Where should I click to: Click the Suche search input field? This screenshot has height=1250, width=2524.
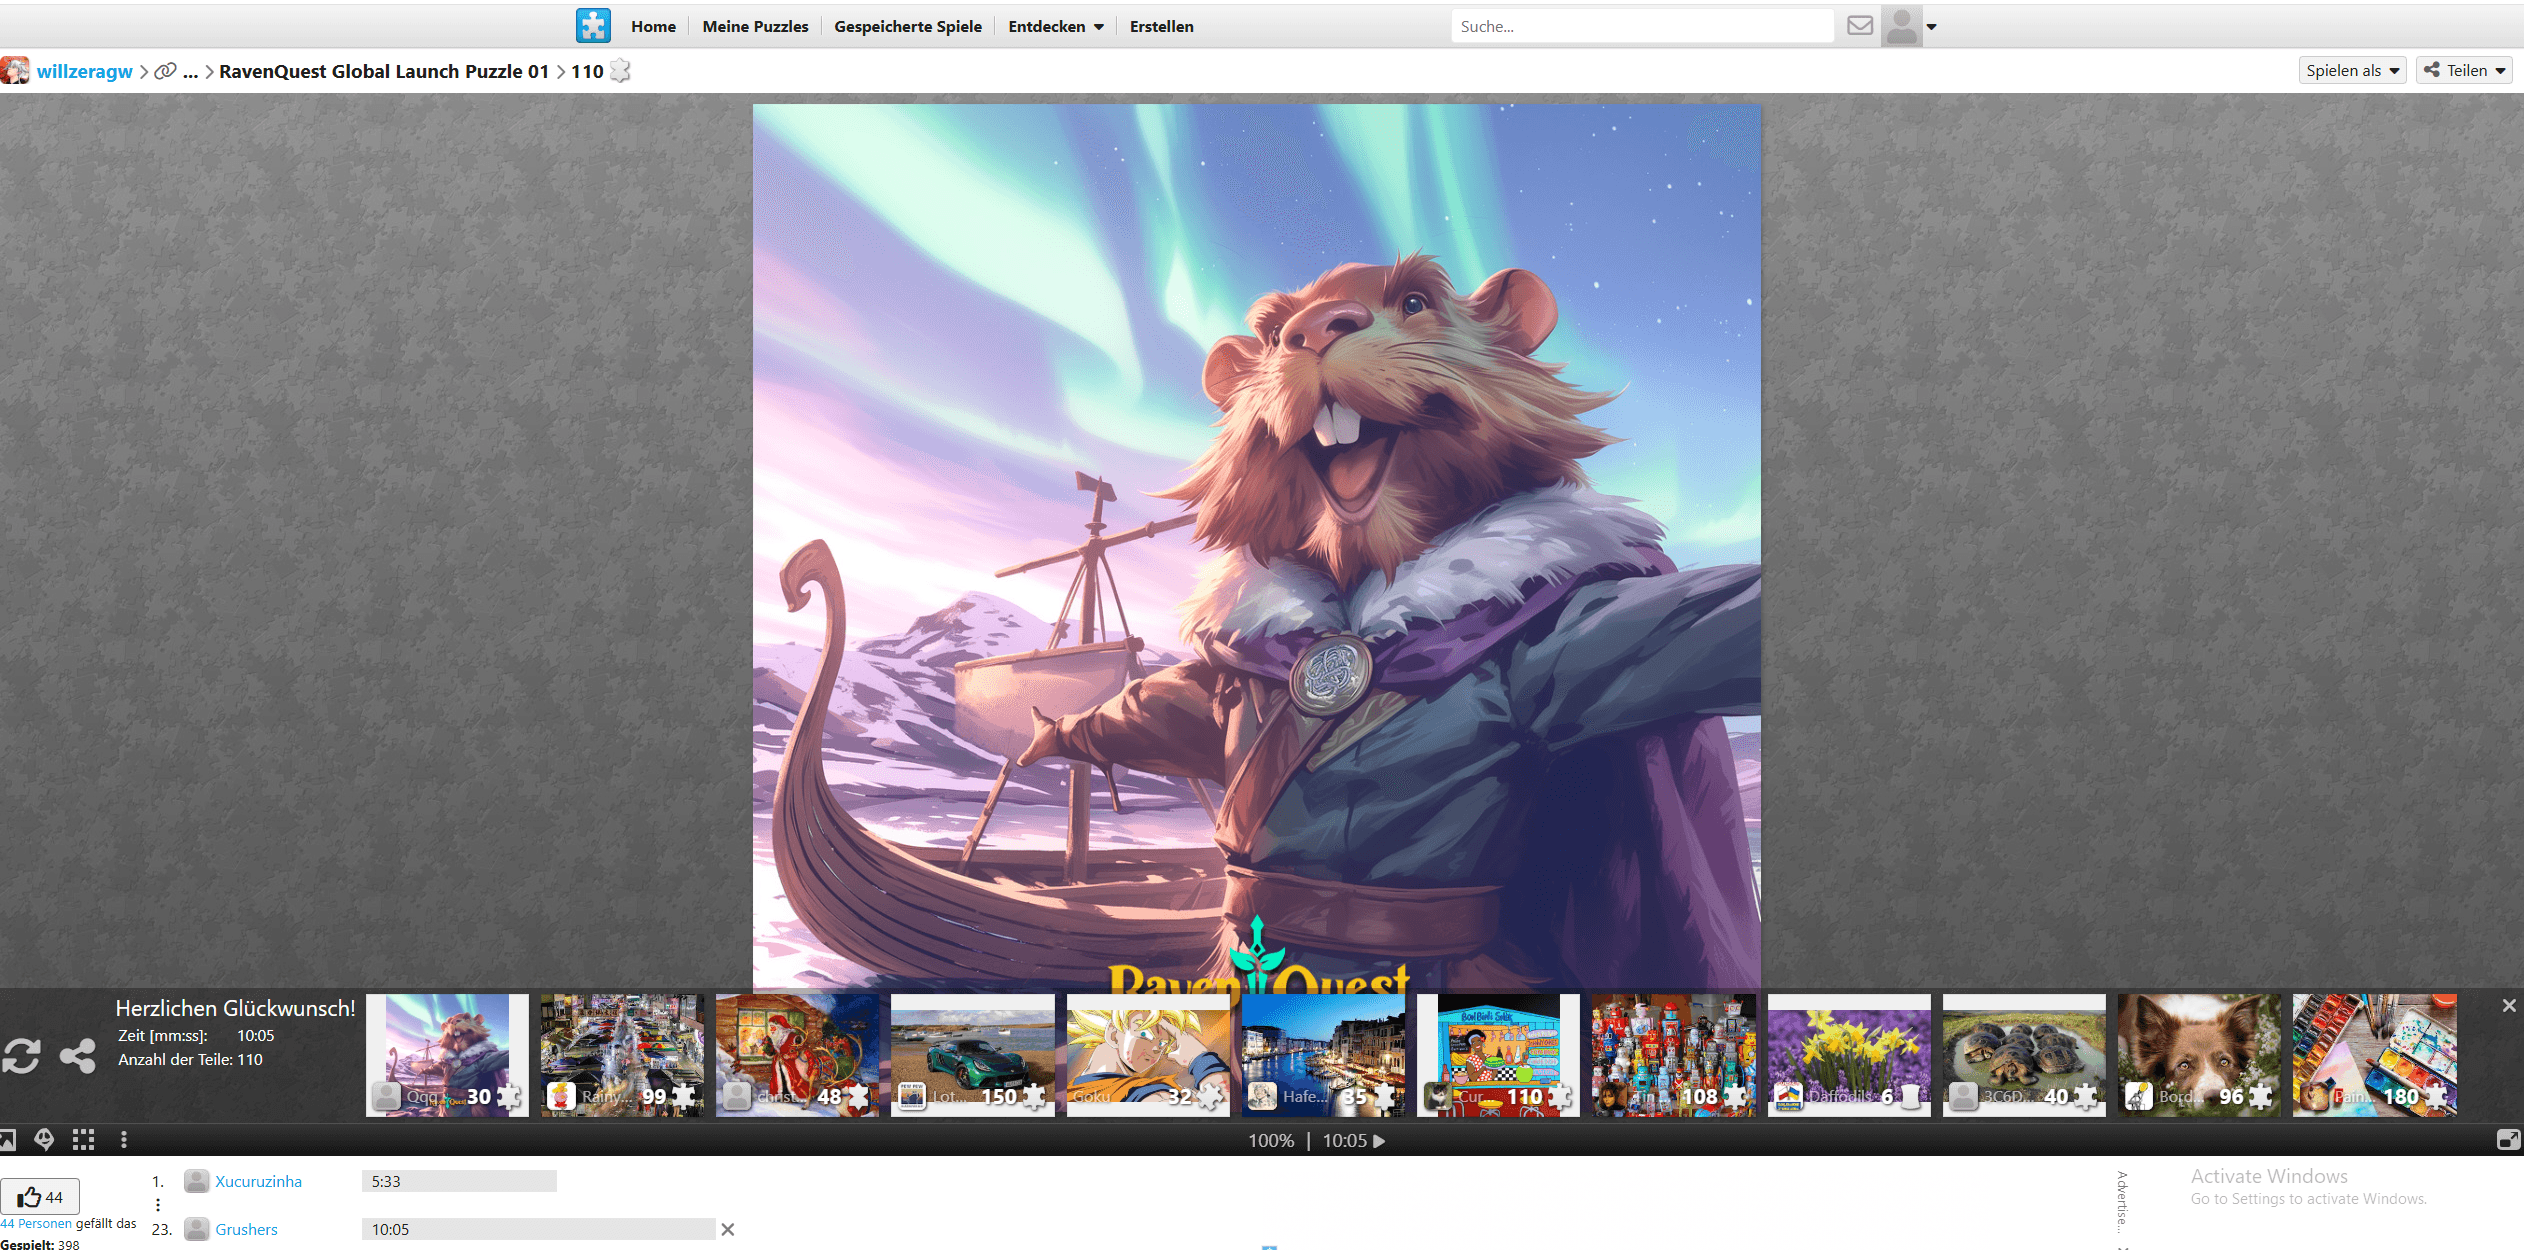[1641, 26]
